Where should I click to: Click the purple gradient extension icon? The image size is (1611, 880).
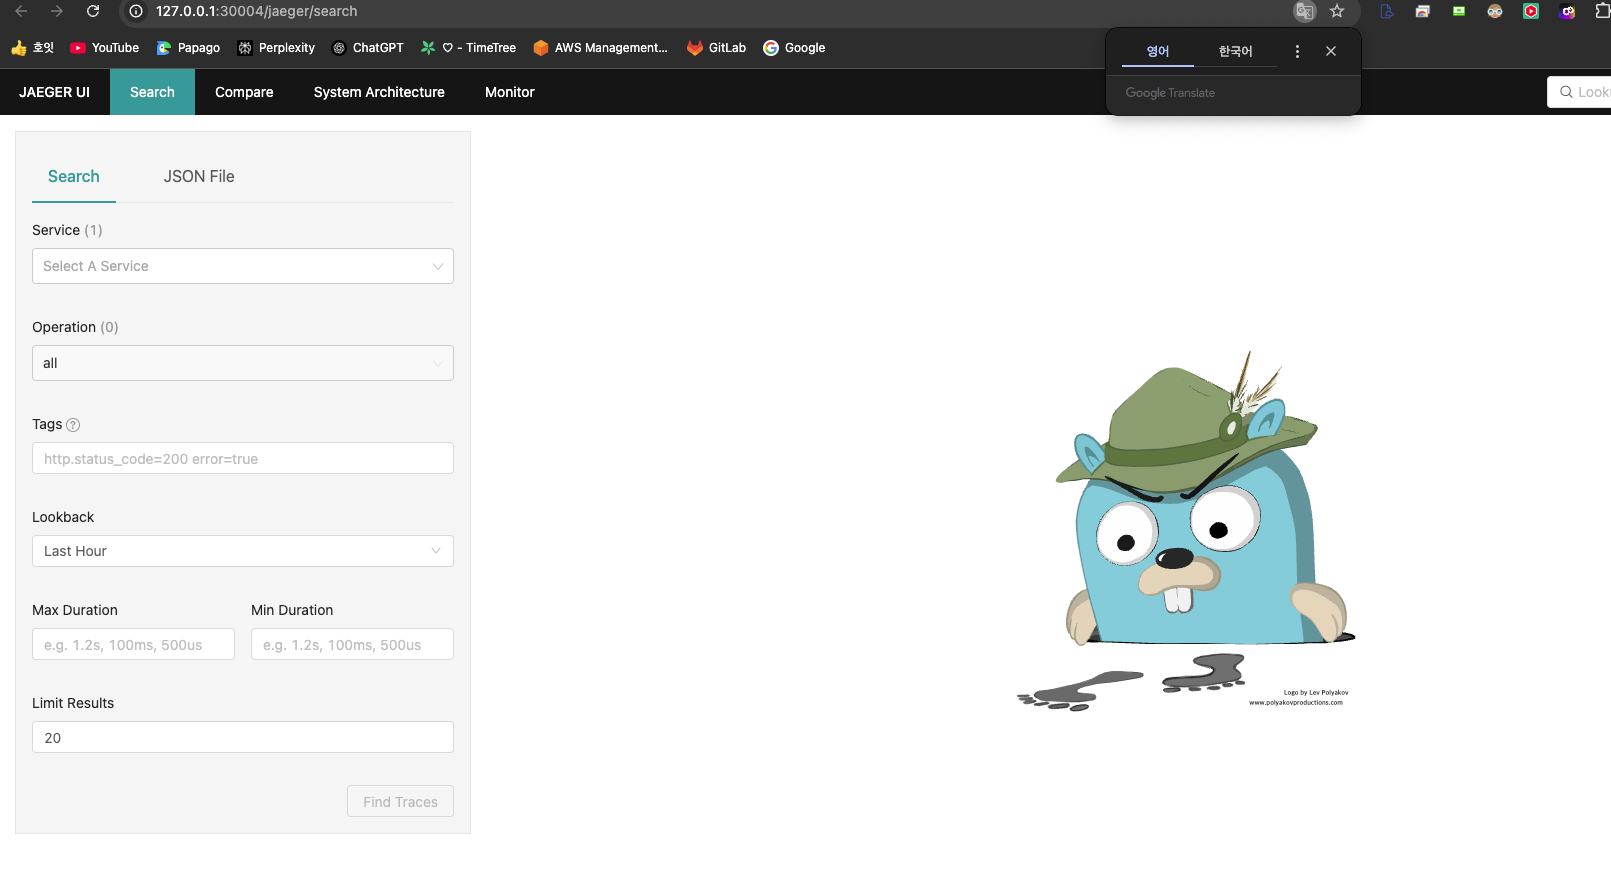point(1567,11)
